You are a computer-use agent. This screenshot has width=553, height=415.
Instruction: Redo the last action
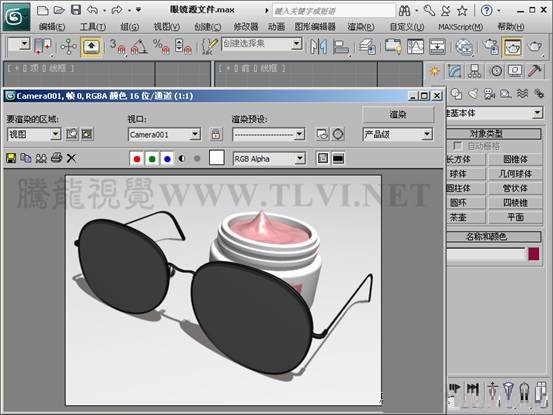coord(117,10)
